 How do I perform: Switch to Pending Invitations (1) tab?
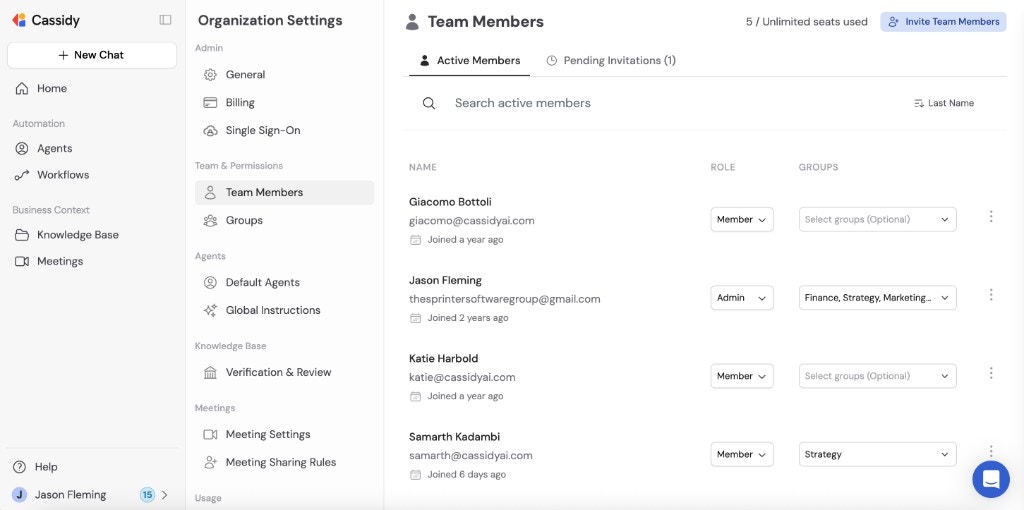click(611, 61)
